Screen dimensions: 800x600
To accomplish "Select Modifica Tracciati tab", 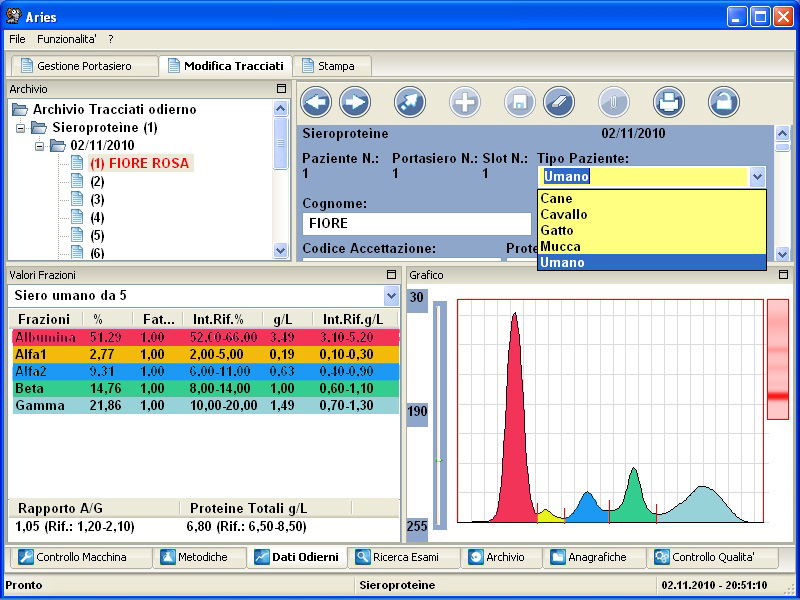I will pyautogui.click(x=226, y=66).
